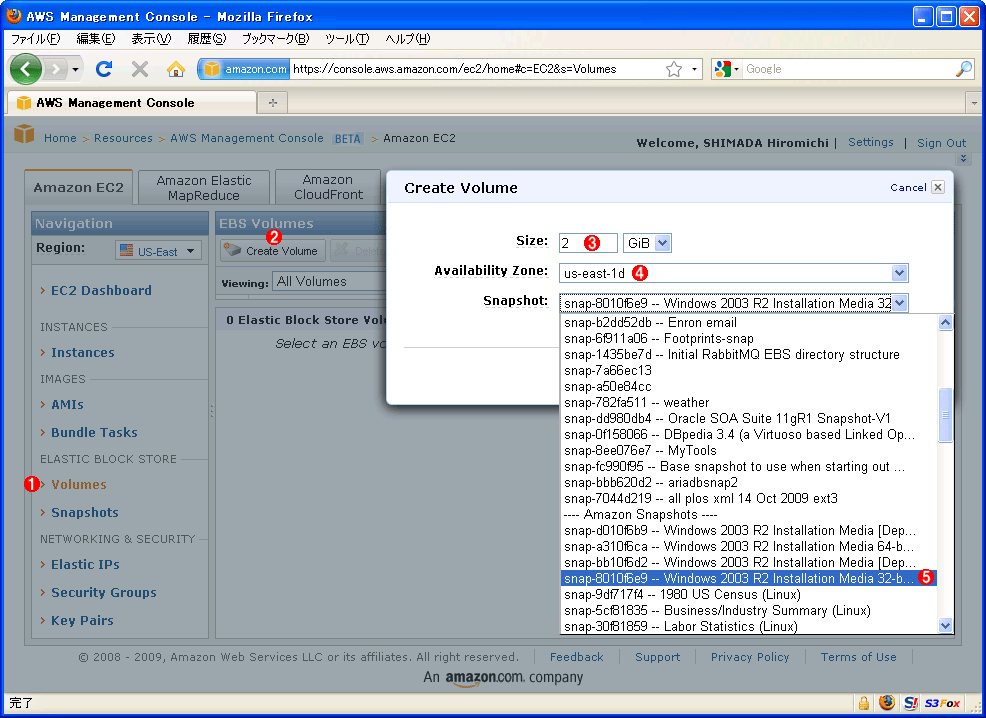Screen dimensions: 986x718
Task: Open the Settings link
Action: tap(870, 142)
